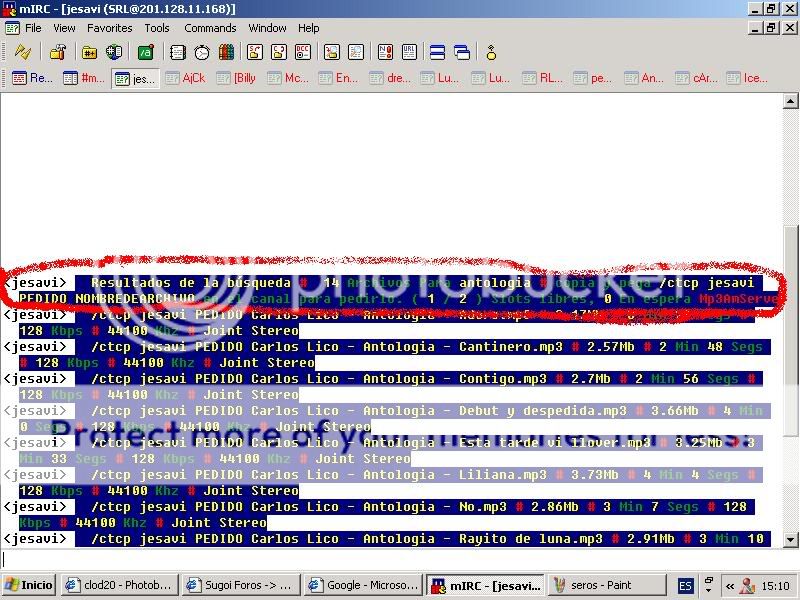
Task: Click the chat scrollbar up arrow
Action: pos(790,101)
